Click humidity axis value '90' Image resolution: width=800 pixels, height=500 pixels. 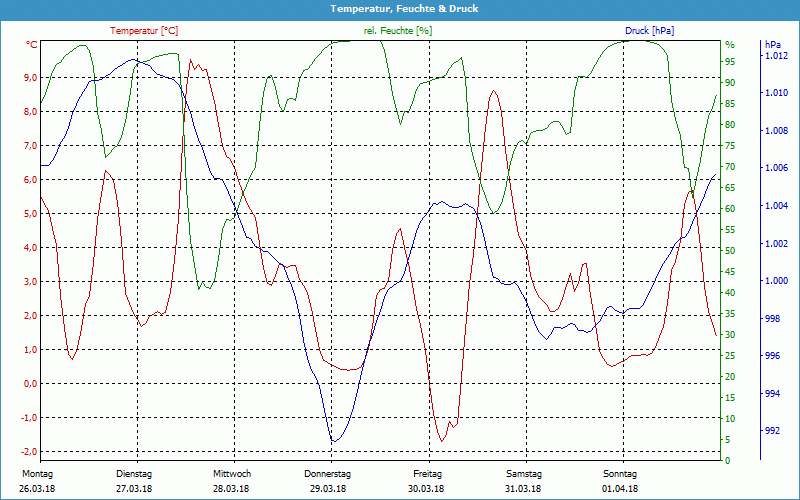click(x=730, y=83)
